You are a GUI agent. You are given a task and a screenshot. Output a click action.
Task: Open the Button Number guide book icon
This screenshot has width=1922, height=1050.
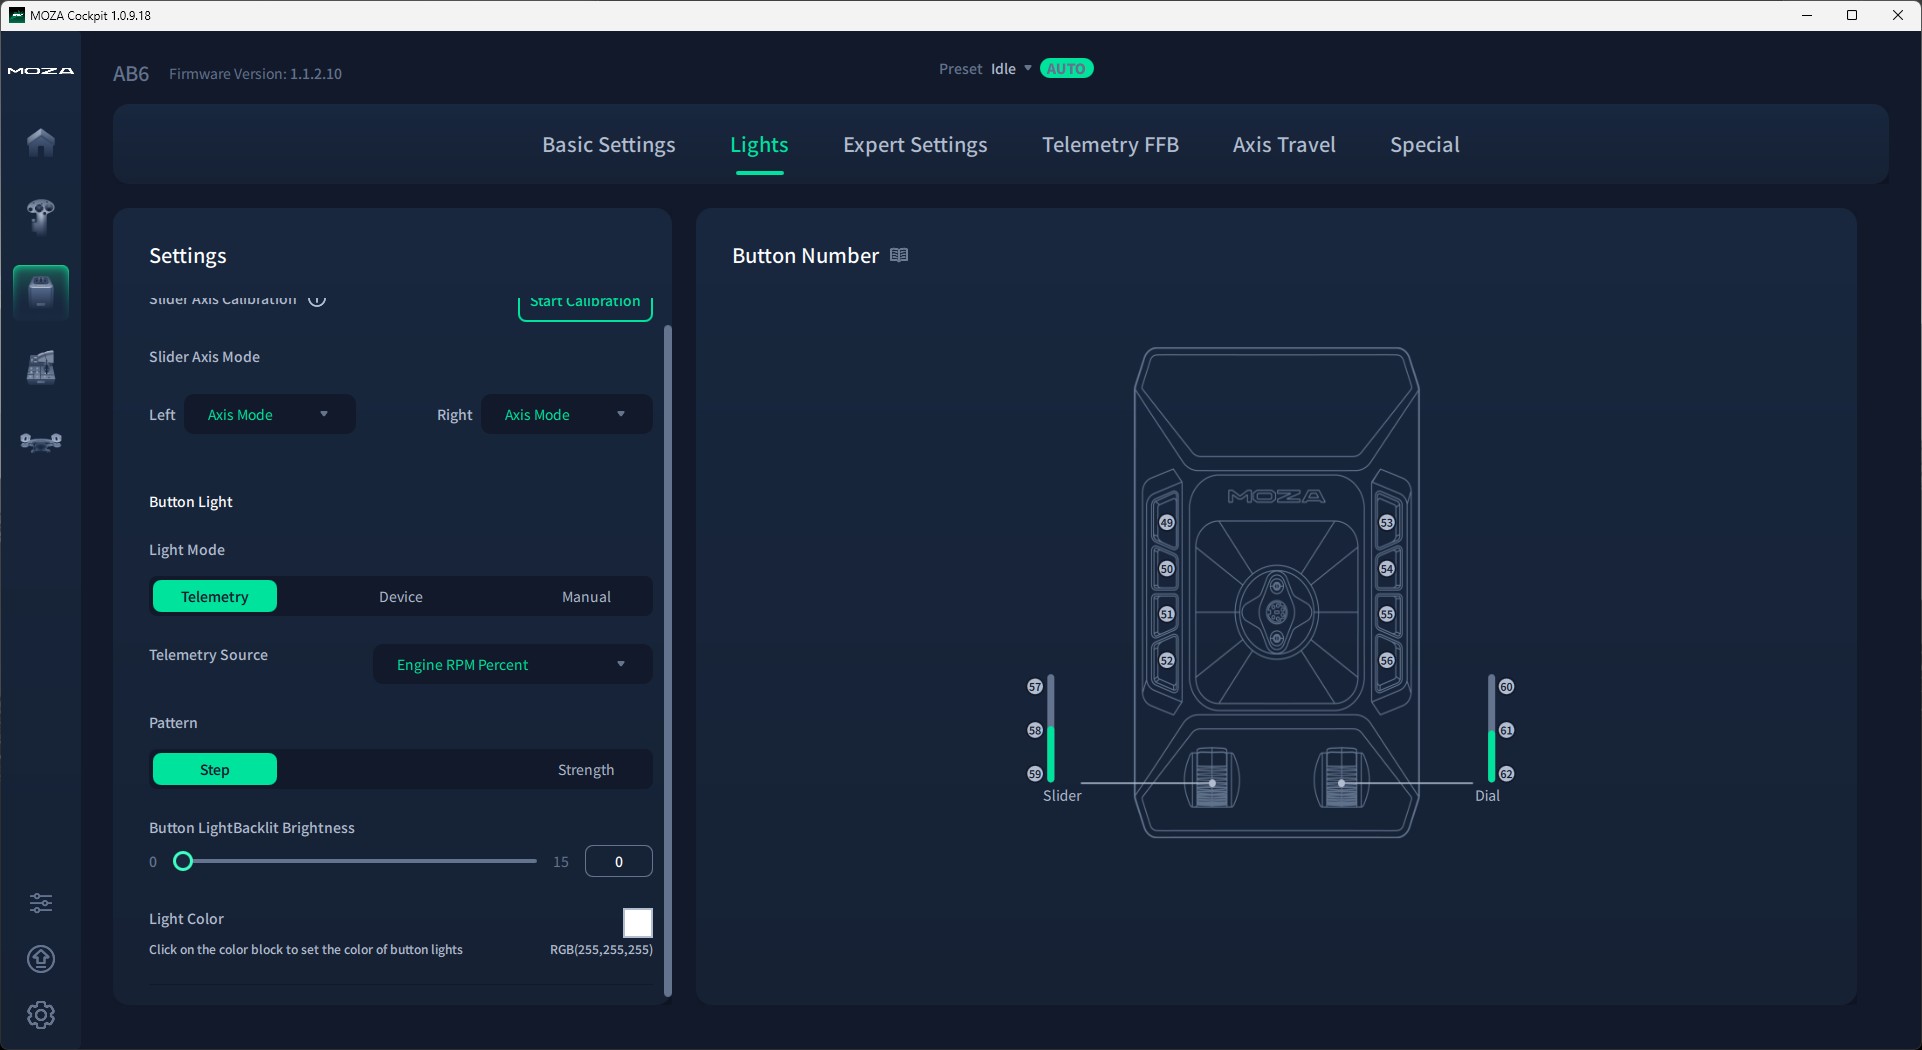tap(899, 255)
